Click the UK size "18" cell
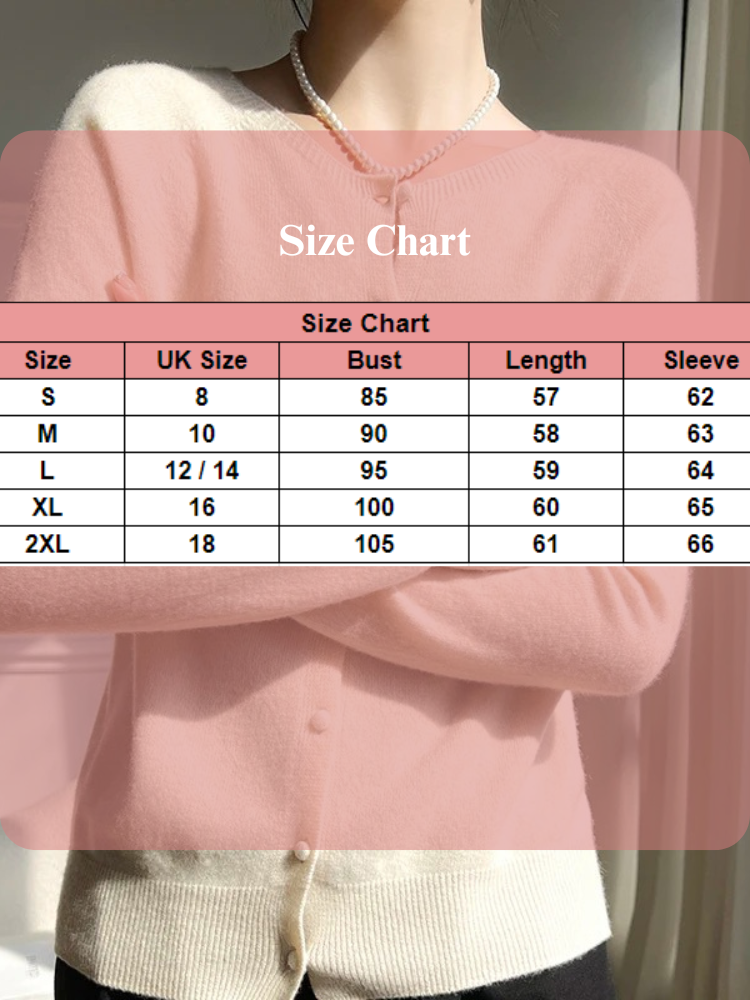 [x=201, y=544]
